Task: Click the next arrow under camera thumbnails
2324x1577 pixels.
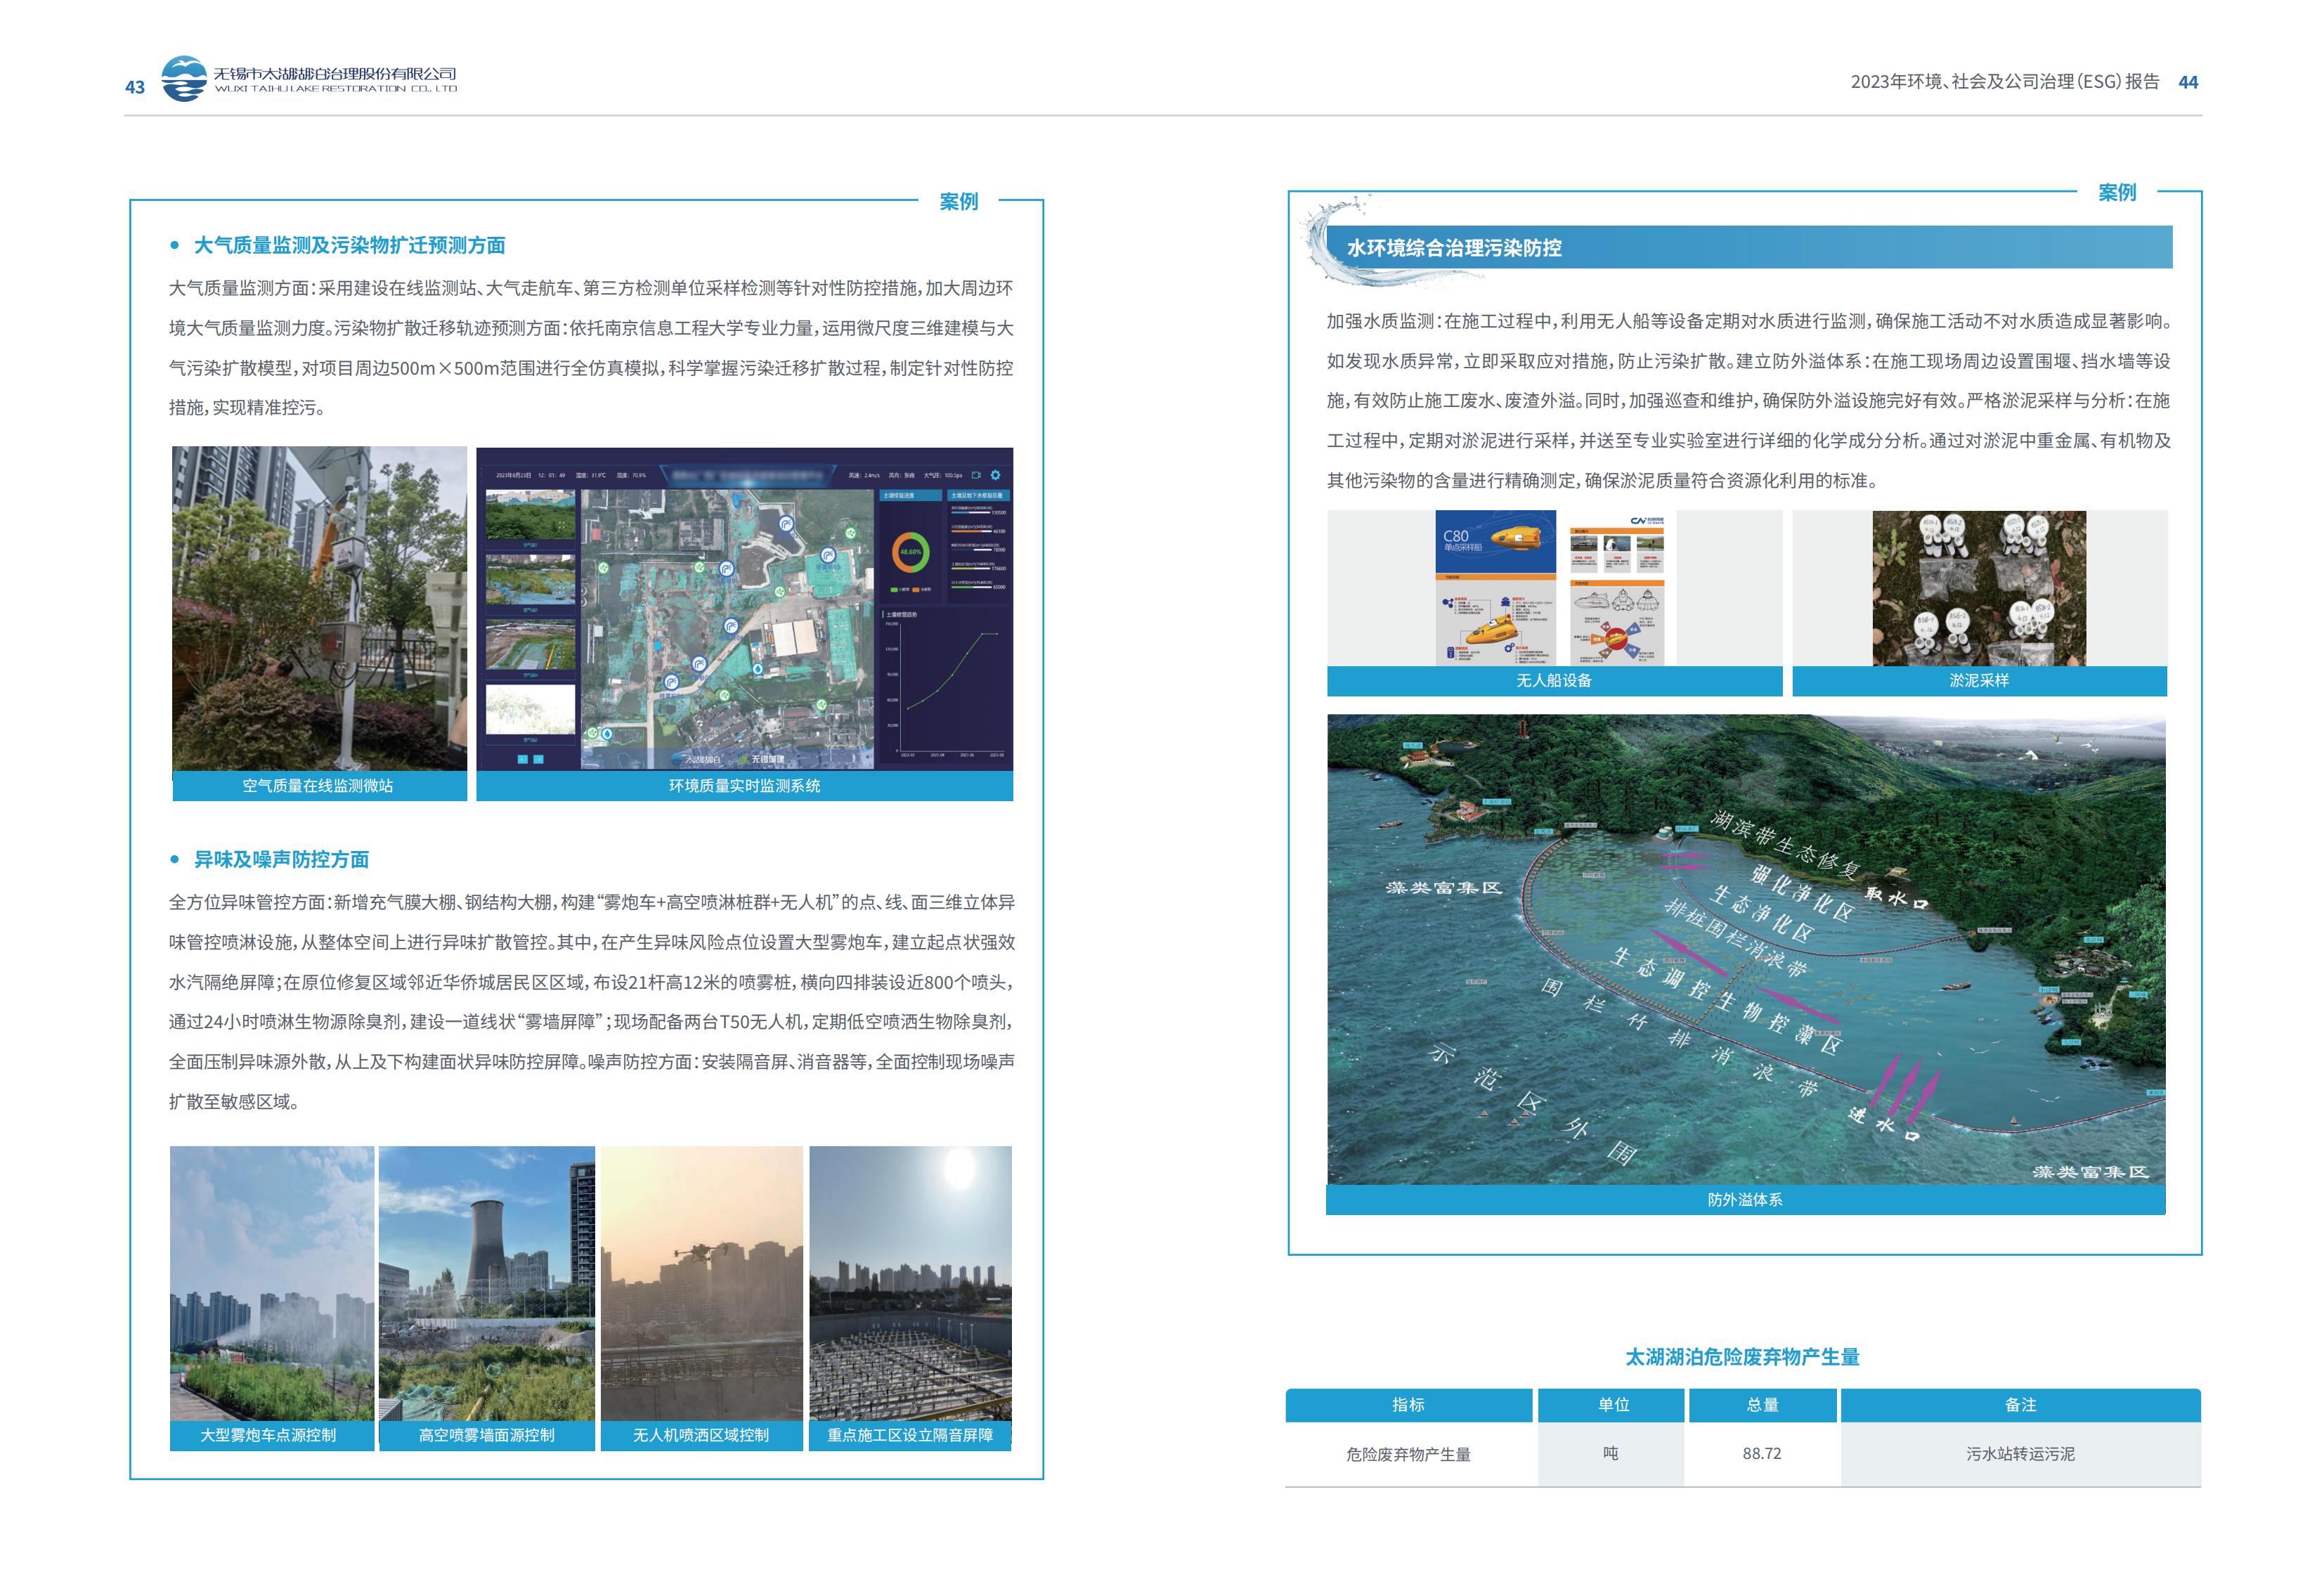Action: [x=538, y=760]
